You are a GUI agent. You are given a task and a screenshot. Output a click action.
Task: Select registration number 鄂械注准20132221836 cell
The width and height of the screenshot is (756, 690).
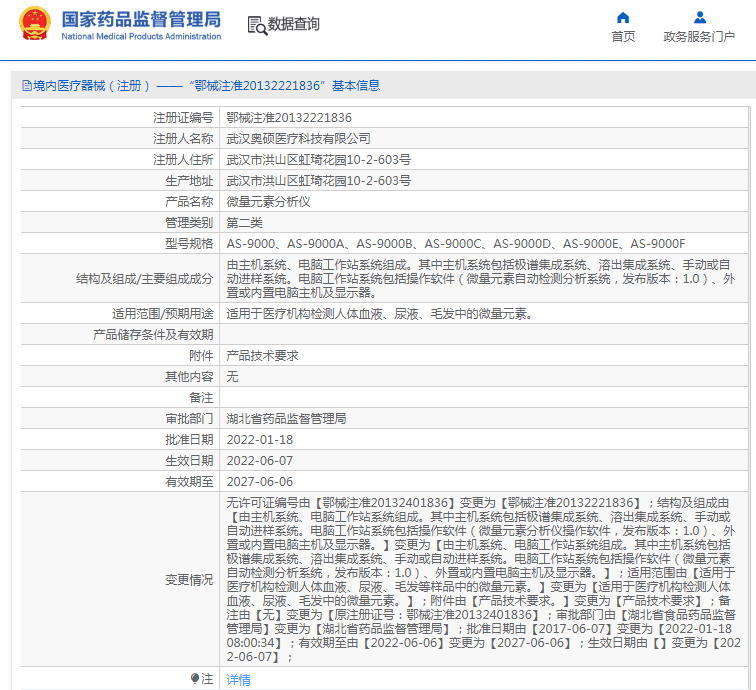(x=289, y=118)
